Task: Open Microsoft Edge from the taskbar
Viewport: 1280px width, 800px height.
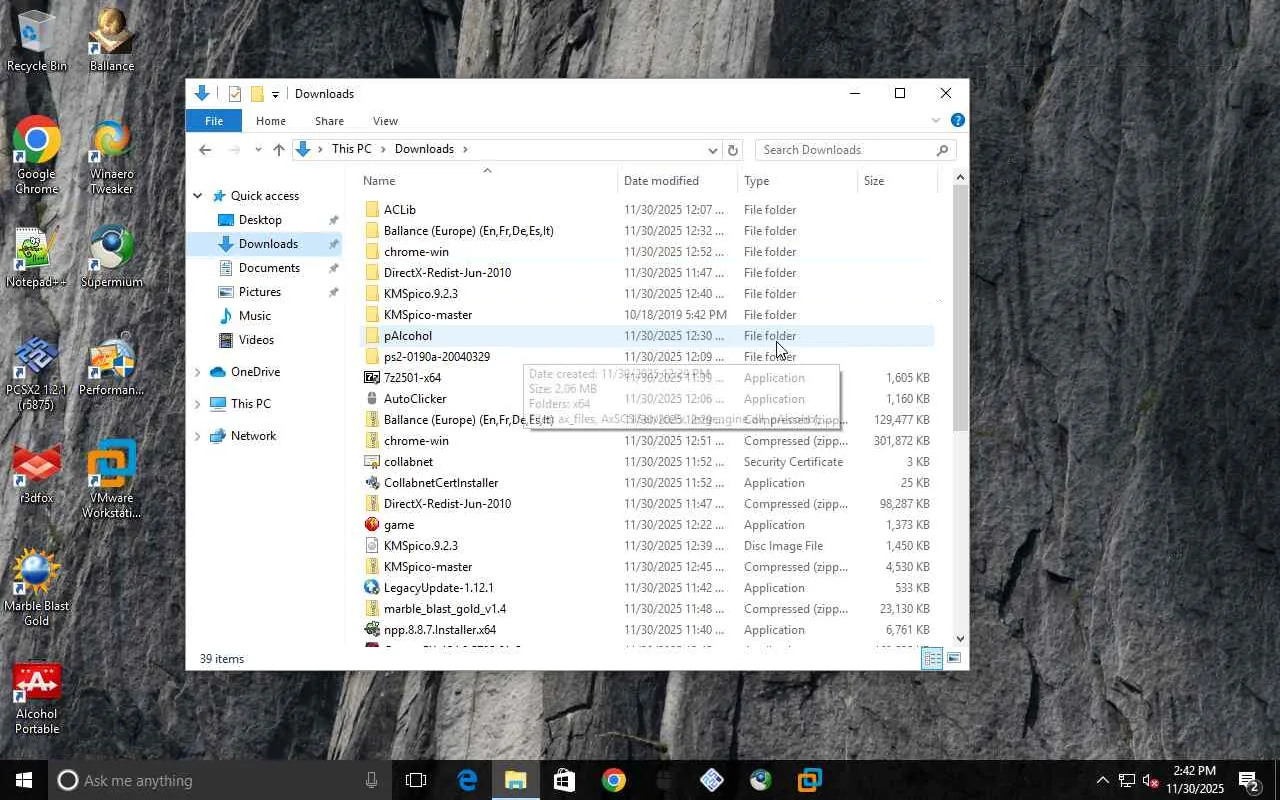Action: click(467, 780)
